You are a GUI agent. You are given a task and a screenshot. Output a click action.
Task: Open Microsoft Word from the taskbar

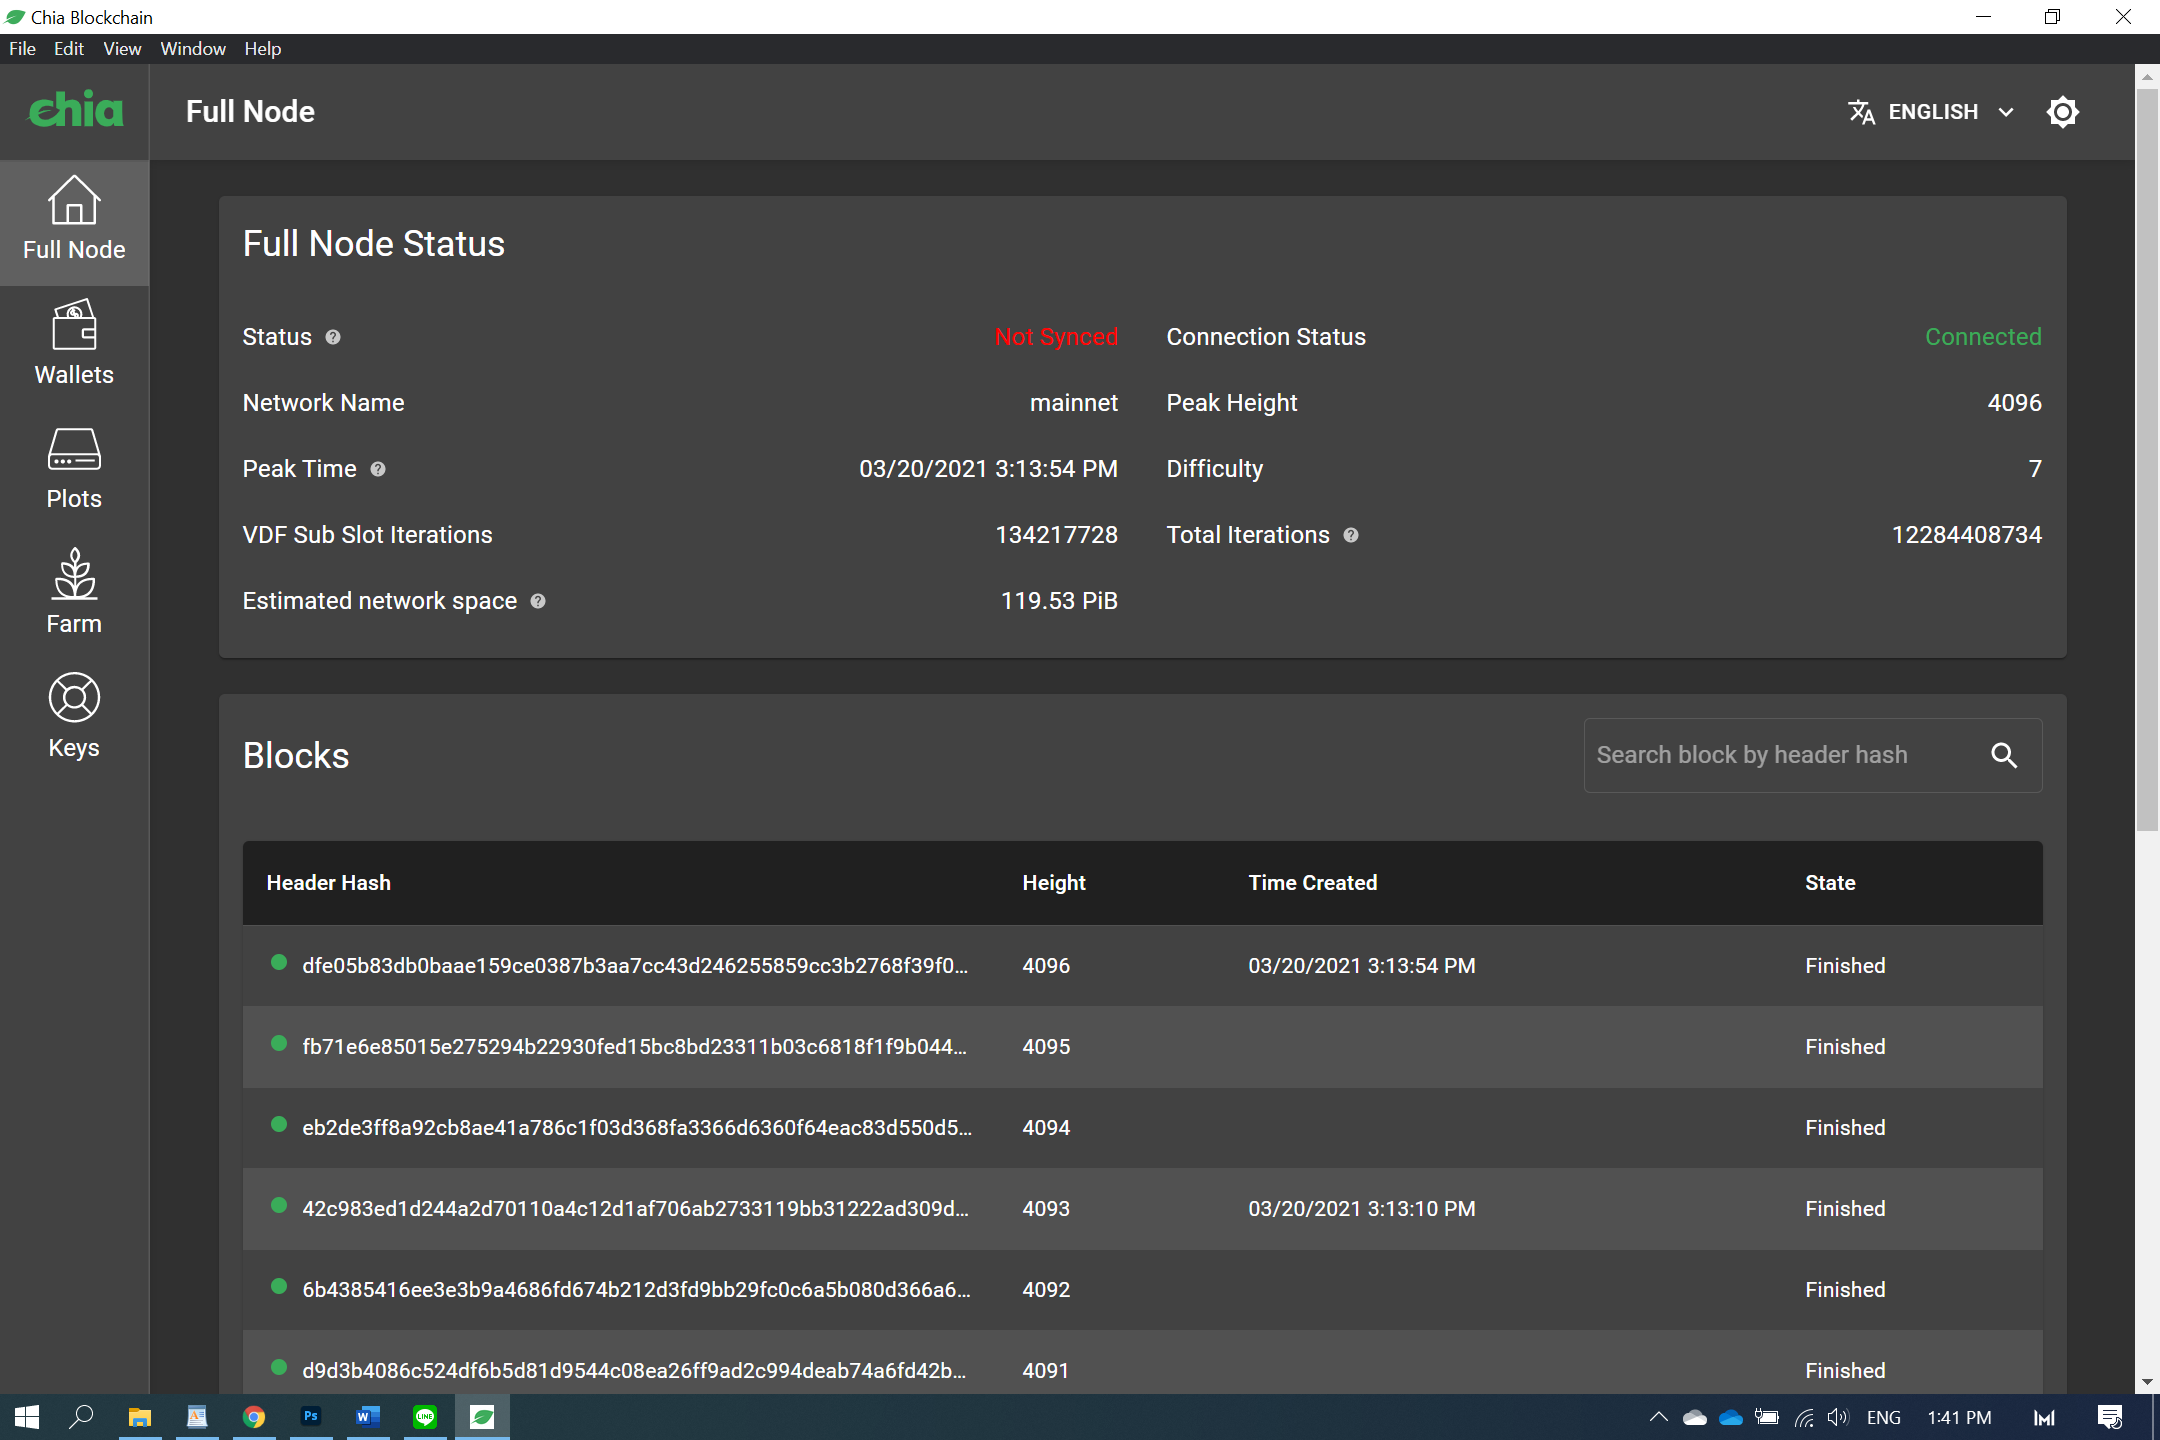pyautogui.click(x=368, y=1418)
